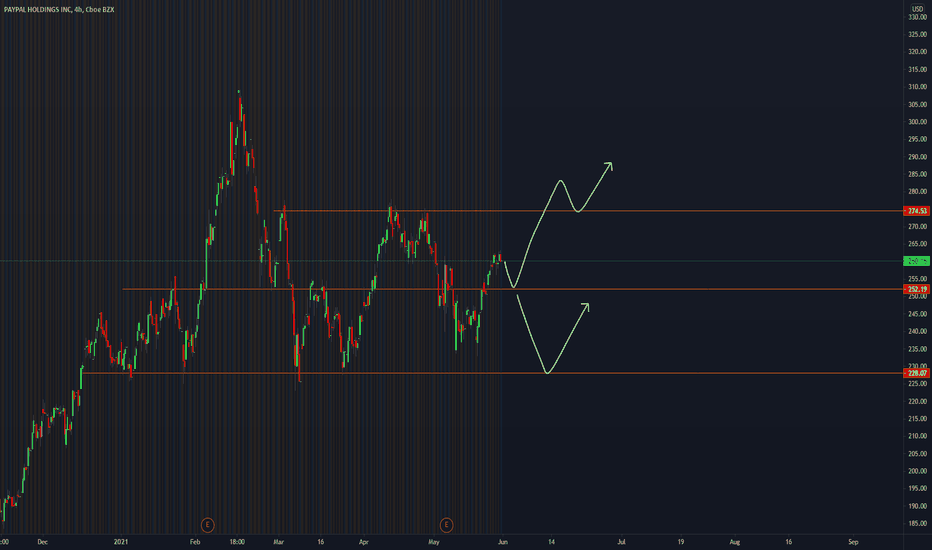Click the green current price label
The height and width of the screenshot is (550, 932).
916,261
